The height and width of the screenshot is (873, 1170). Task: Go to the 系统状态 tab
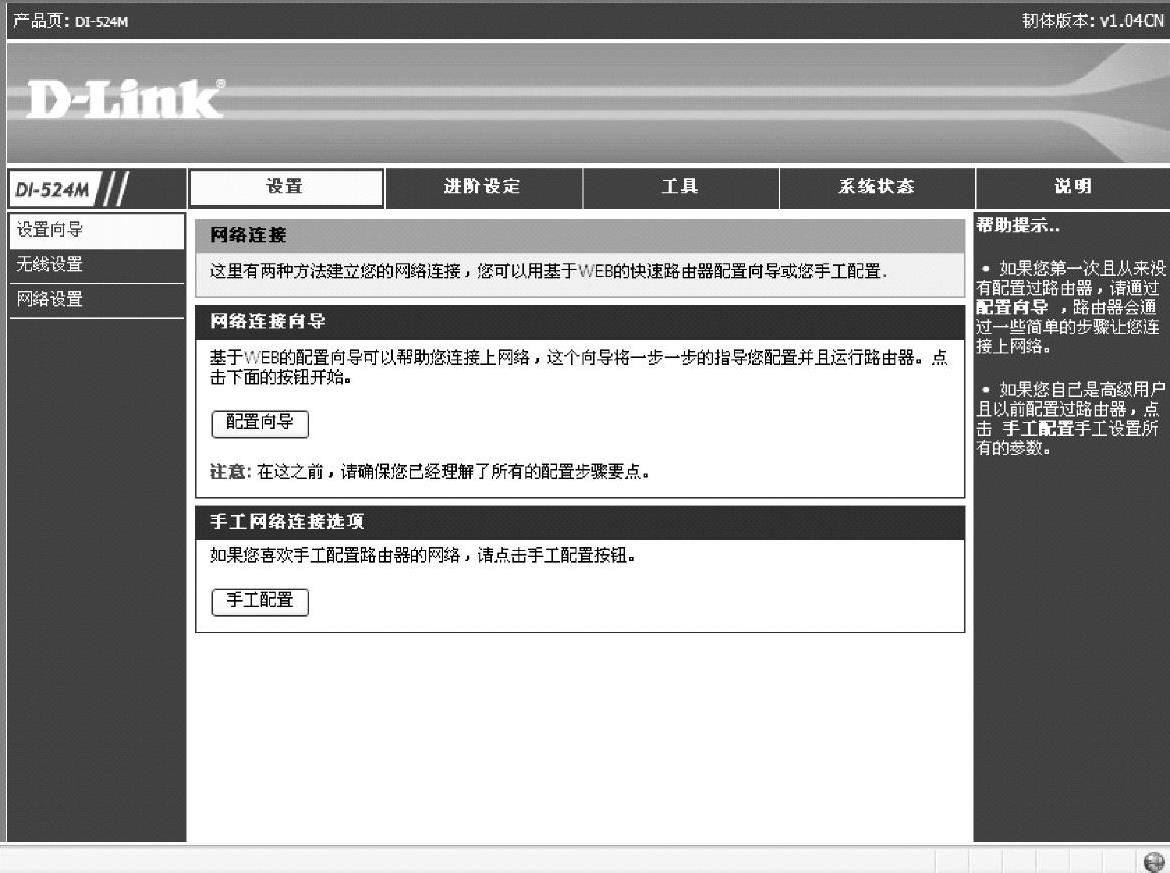click(x=877, y=187)
